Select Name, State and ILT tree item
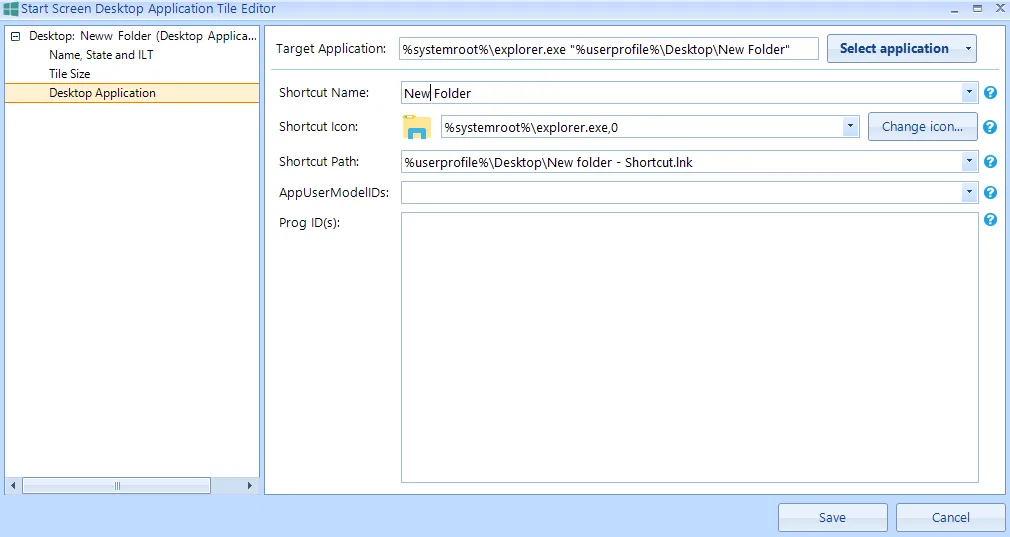1010x537 pixels. pos(101,55)
